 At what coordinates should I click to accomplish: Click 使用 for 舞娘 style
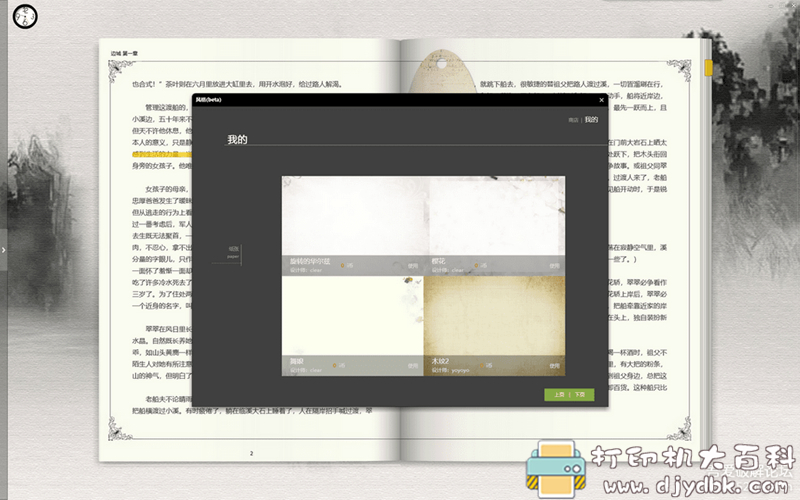tap(413, 366)
